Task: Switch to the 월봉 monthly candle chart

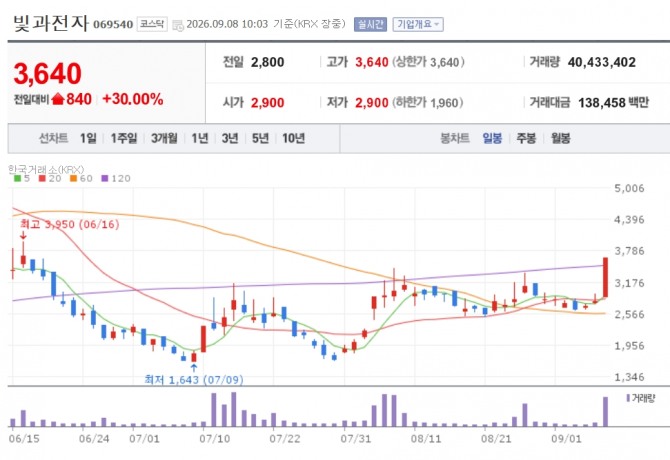Action: pyautogui.click(x=560, y=138)
